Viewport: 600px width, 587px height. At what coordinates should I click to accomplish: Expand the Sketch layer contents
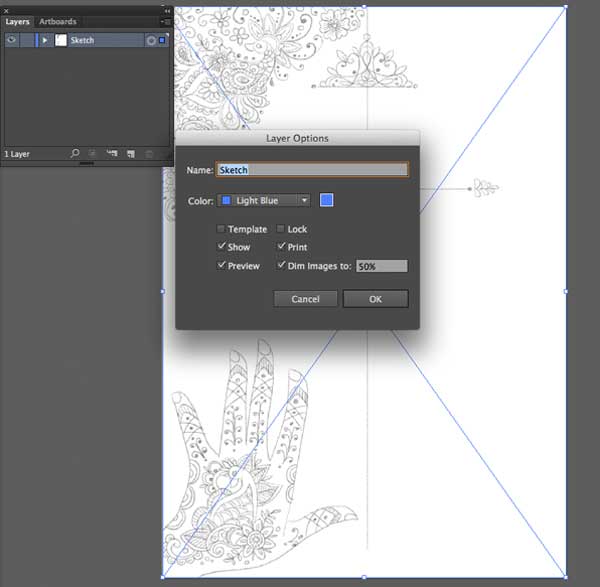click(x=45, y=40)
